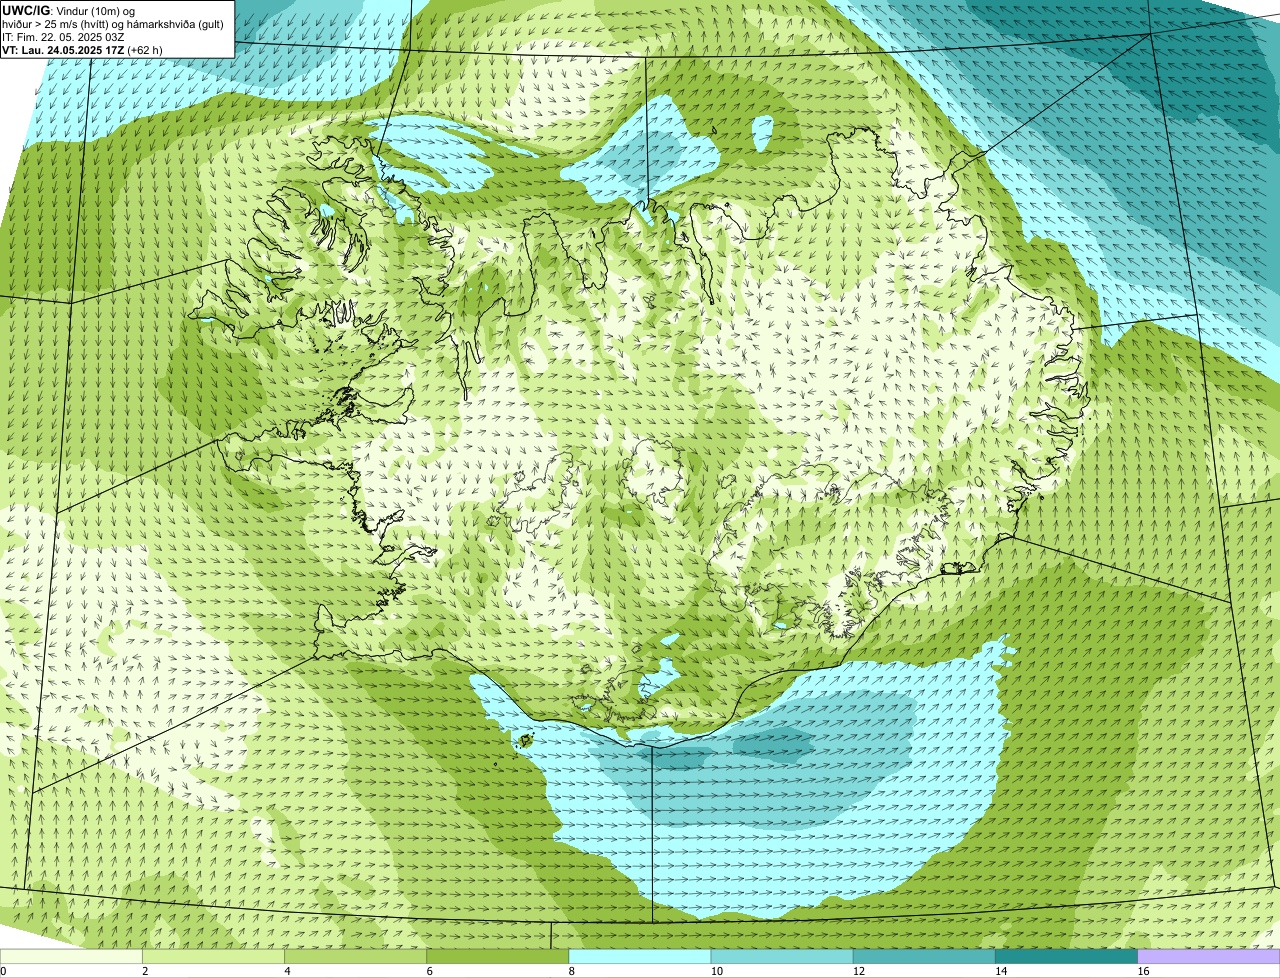Click the legend scale label "6"

pos(429,971)
